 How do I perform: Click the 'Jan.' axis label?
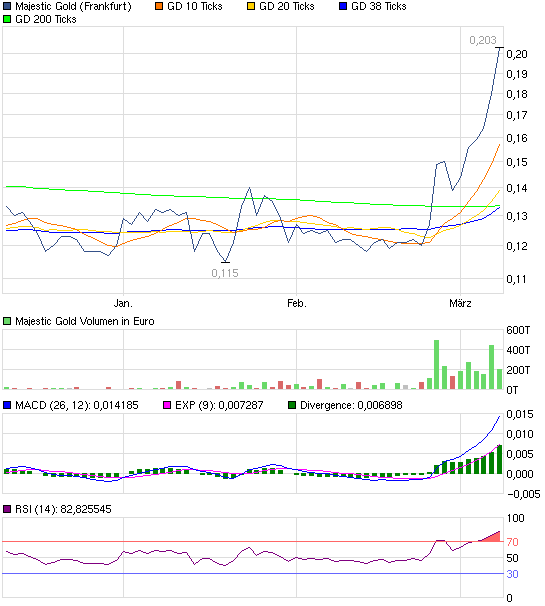point(123,303)
